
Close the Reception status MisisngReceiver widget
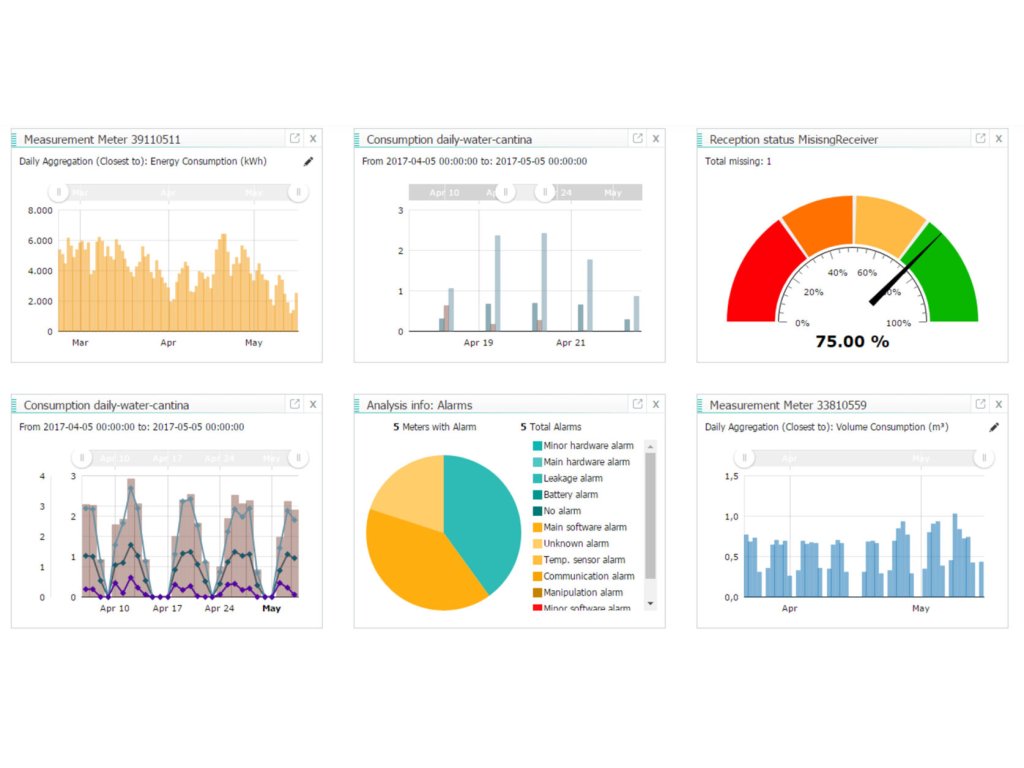pyautogui.click(x=999, y=138)
